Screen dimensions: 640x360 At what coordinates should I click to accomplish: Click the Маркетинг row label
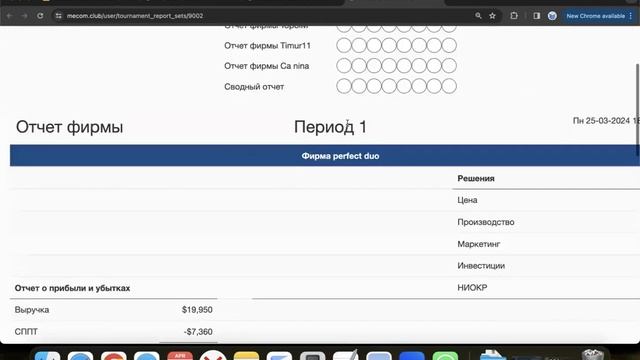click(x=479, y=244)
